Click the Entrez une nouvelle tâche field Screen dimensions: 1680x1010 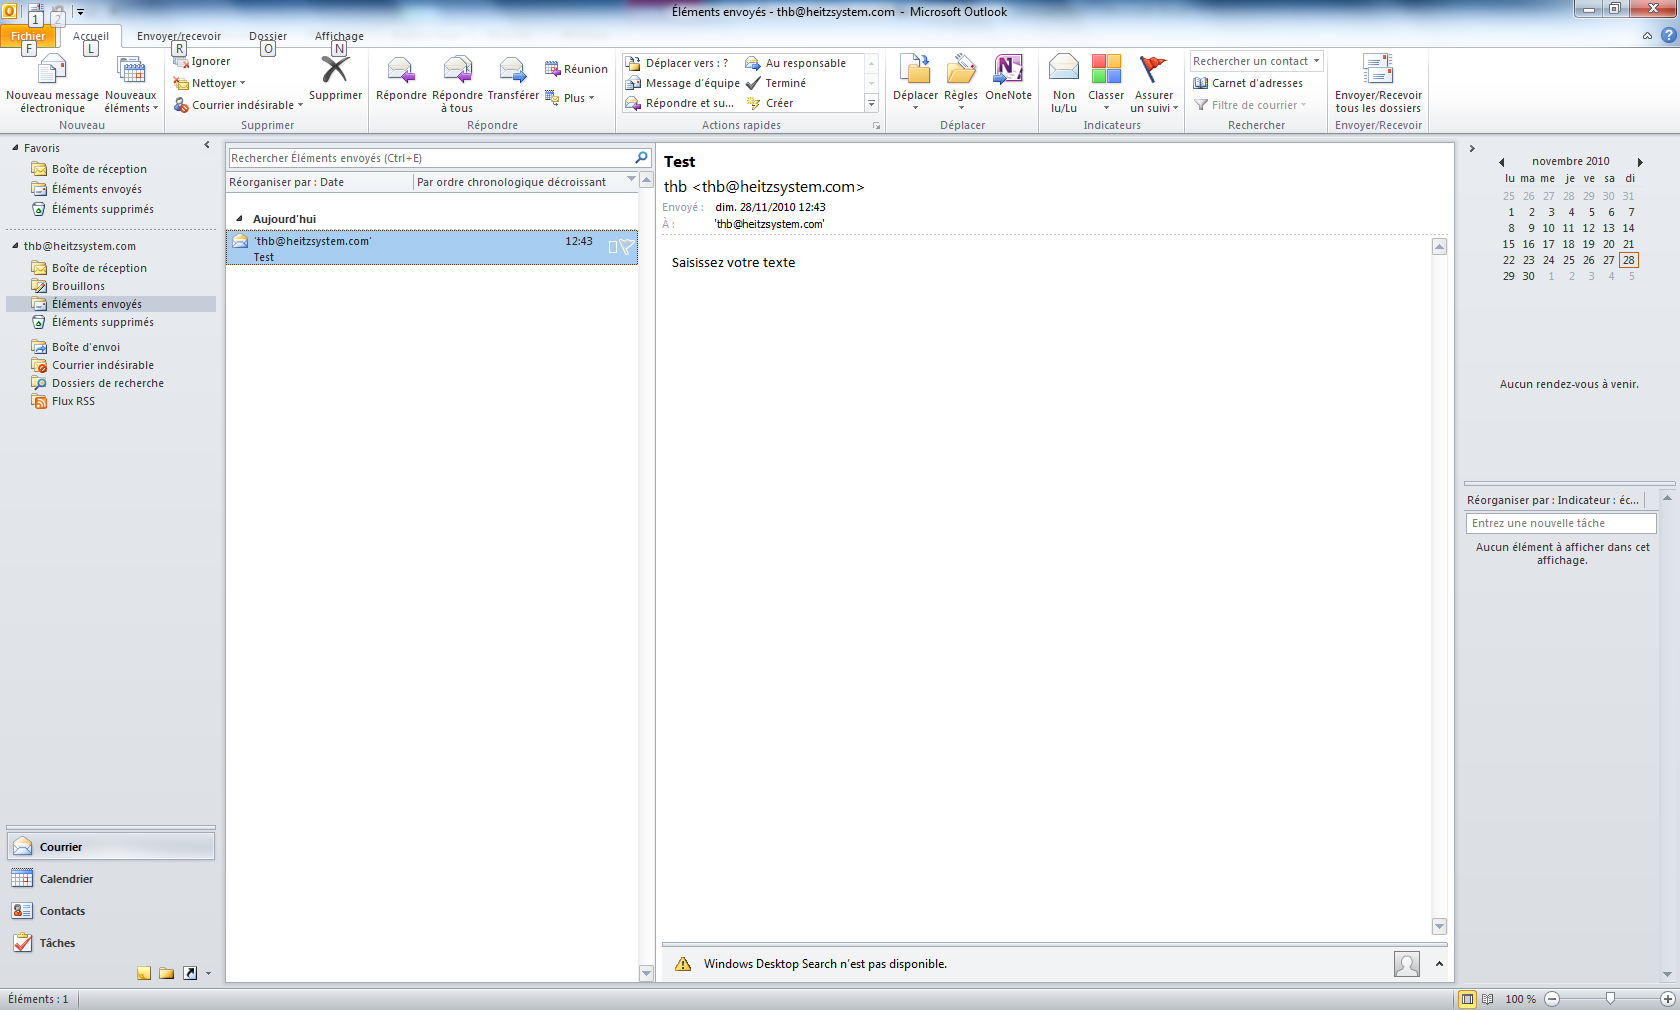click(1561, 523)
